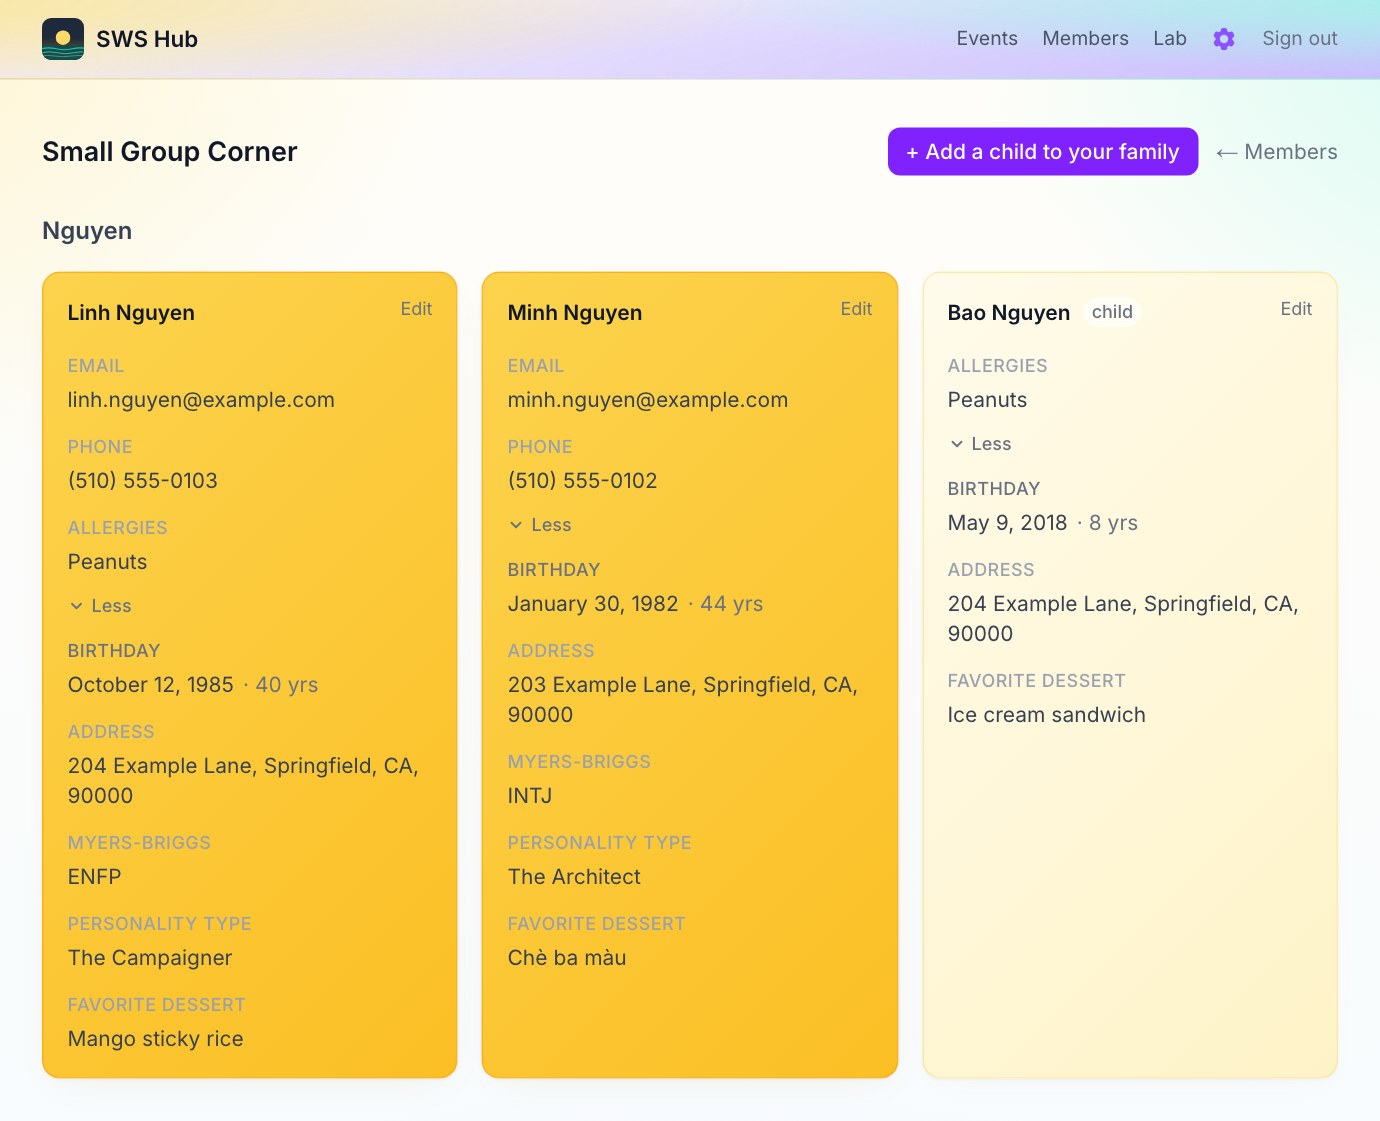Collapse Bao Nguyen's details with Less
The width and height of the screenshot is (1380, 1121).
click(x=981, y=444)
